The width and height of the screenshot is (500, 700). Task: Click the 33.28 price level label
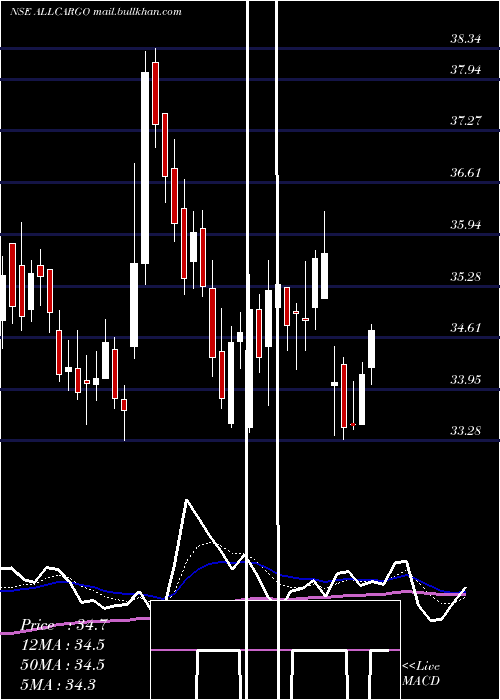pos(466,431)
